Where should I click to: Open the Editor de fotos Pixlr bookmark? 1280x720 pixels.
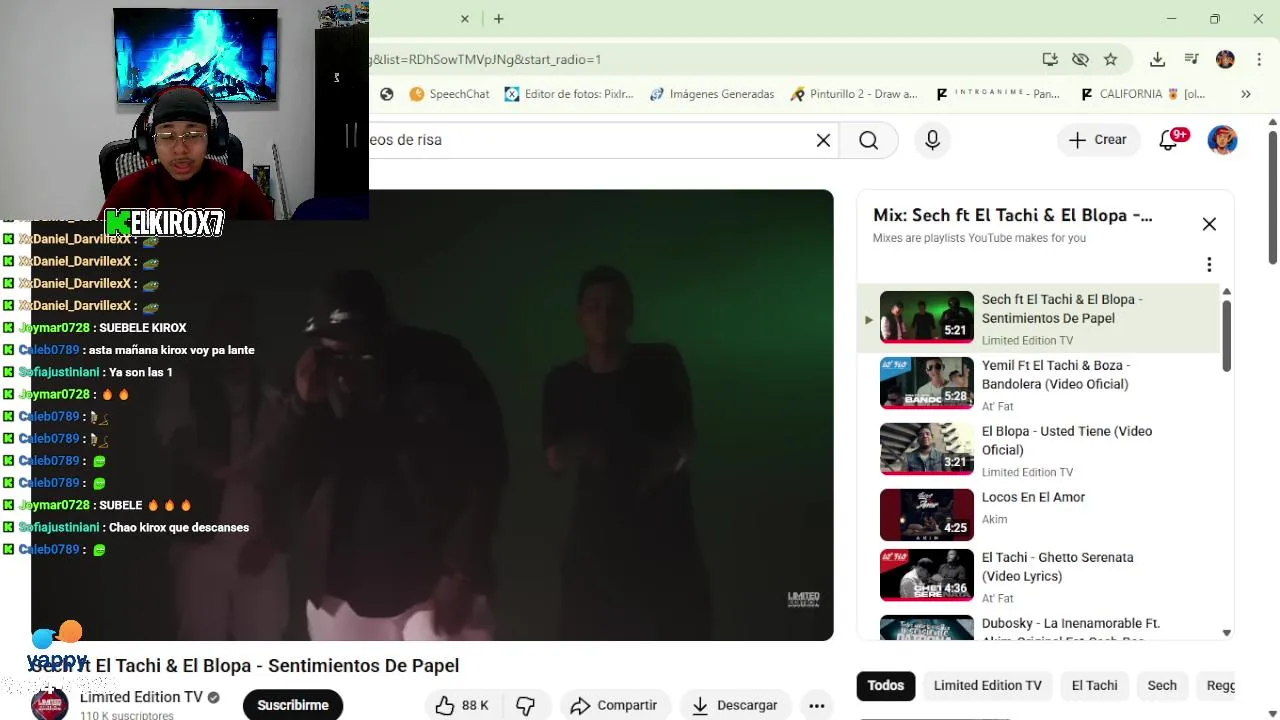(x=568, y=94)
